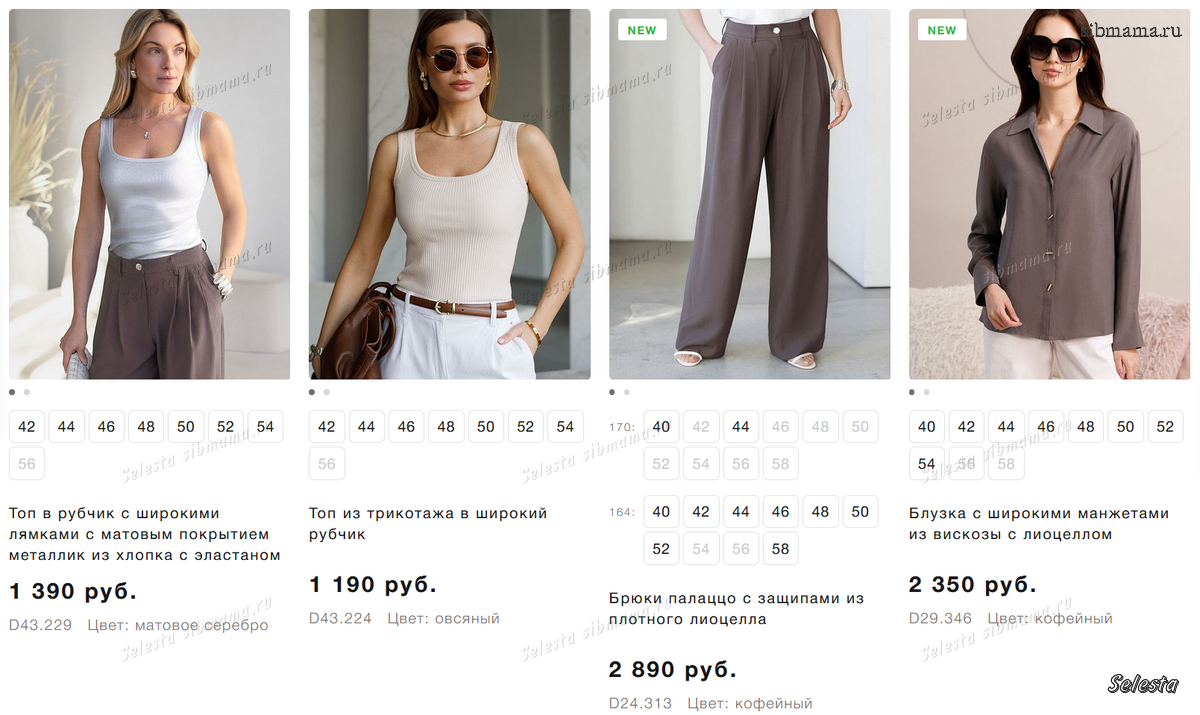Viewport: 1200px width, 715px height.
Task: Select size 40 for the blouse D29.346
Action: coord(927,427)
